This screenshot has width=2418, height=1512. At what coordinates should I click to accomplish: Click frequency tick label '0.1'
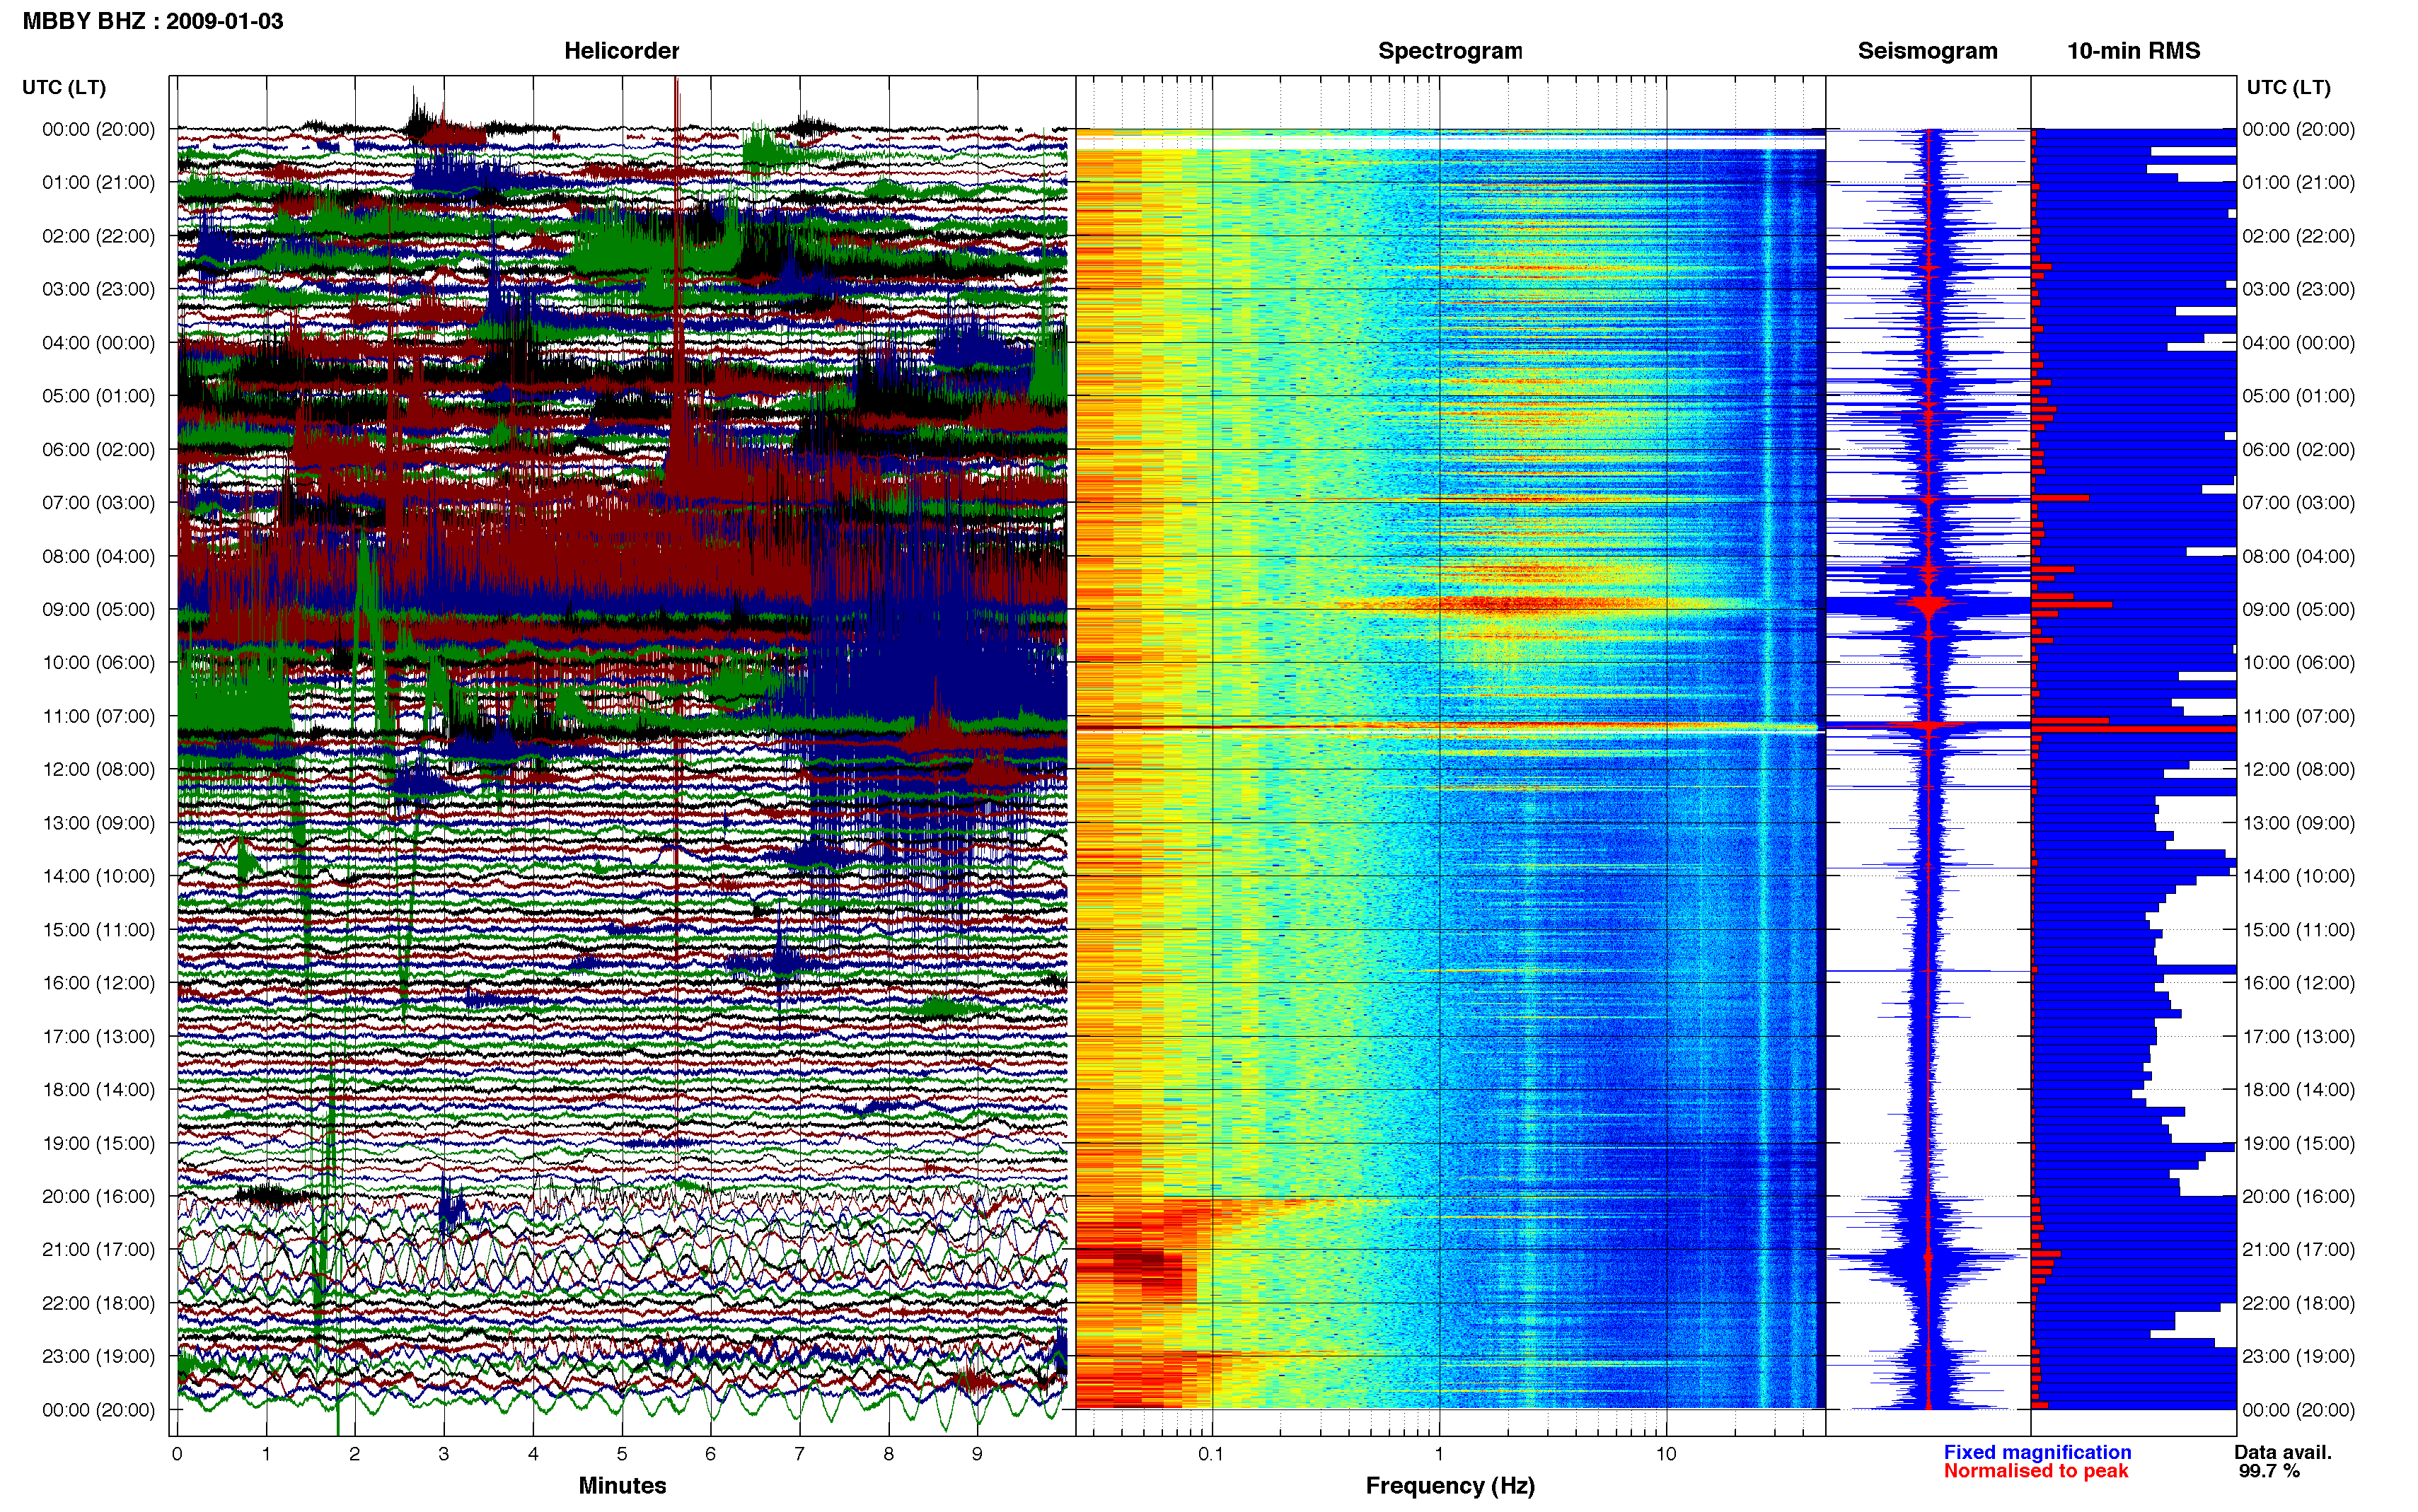1211,1454
